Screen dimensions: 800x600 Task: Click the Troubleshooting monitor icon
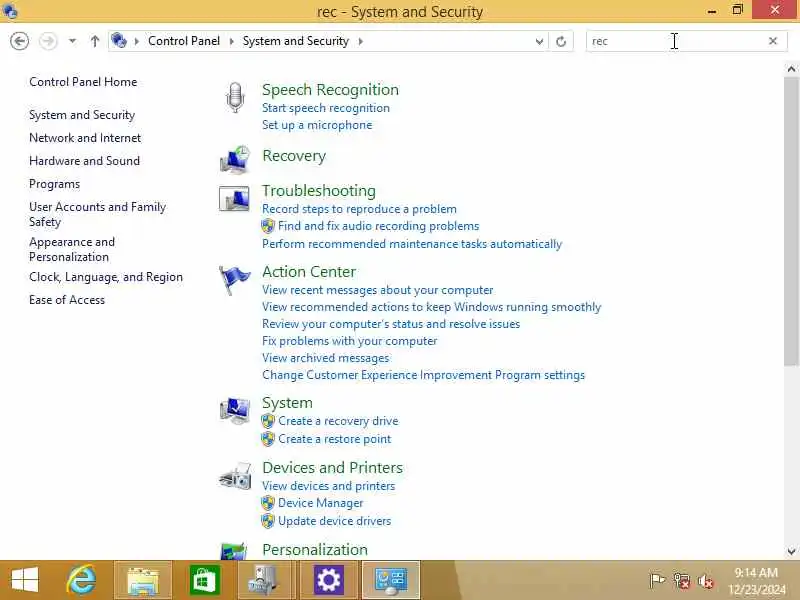pos(234,198)
